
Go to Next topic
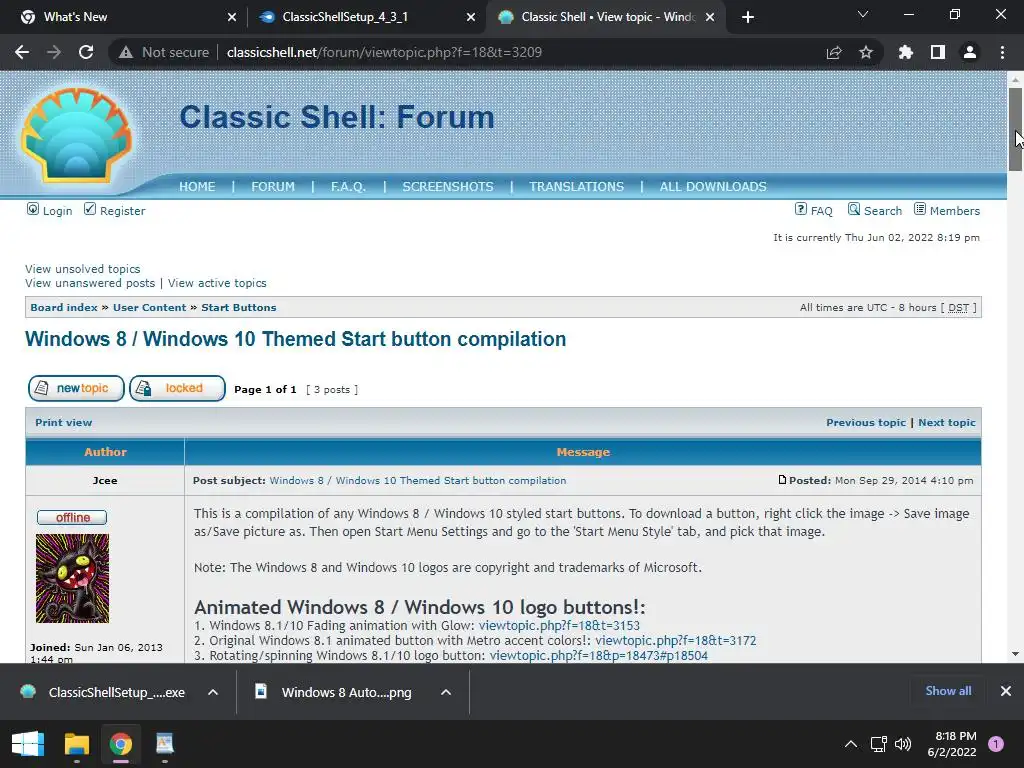947,423
